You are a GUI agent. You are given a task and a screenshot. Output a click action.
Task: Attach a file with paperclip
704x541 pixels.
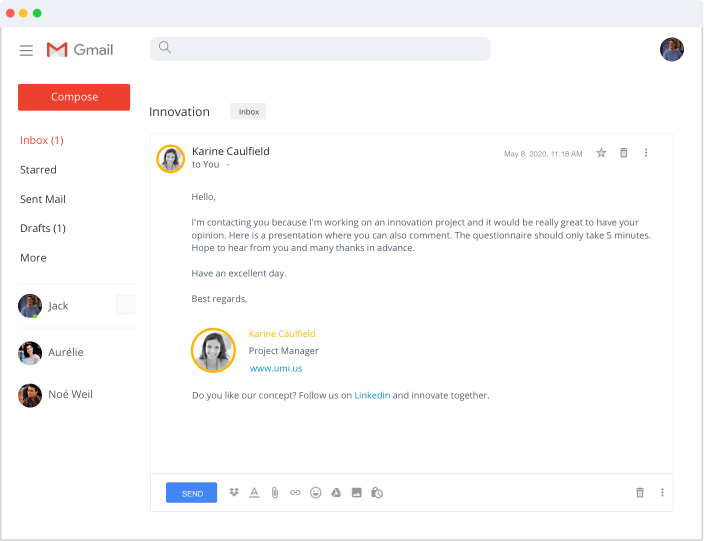(x=275, y=493)
